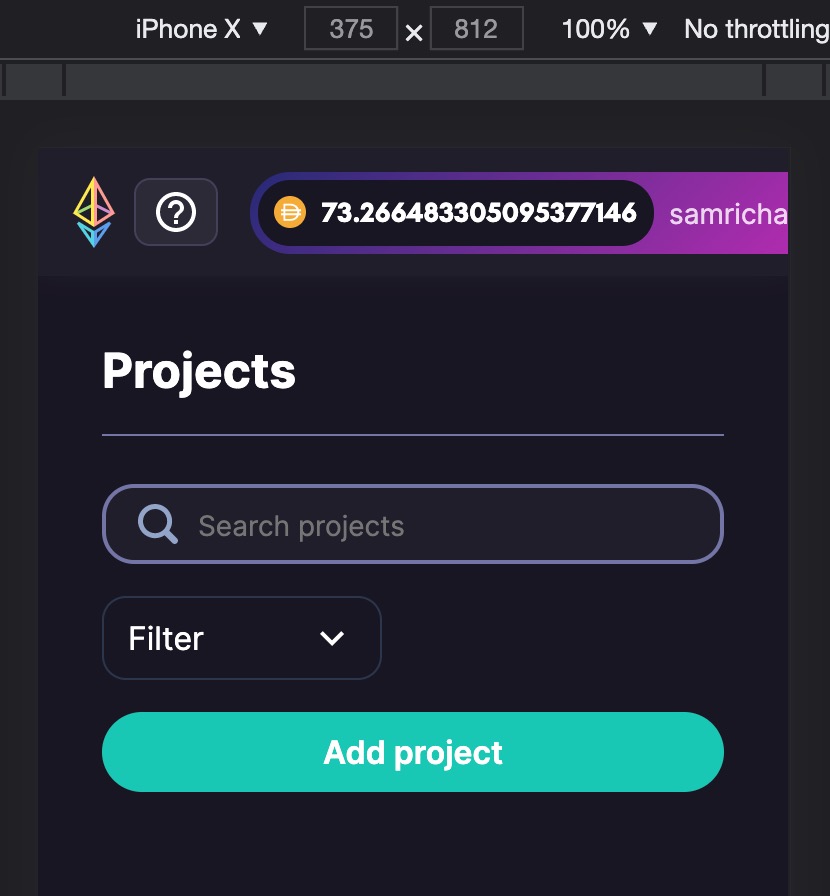Open the No throttling menu

click(x=755, y=28)
